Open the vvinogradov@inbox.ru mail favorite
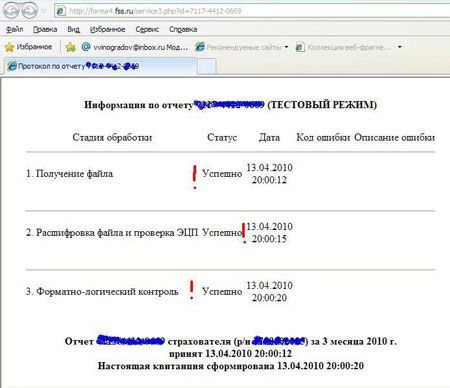 click(x=135, y=47)
